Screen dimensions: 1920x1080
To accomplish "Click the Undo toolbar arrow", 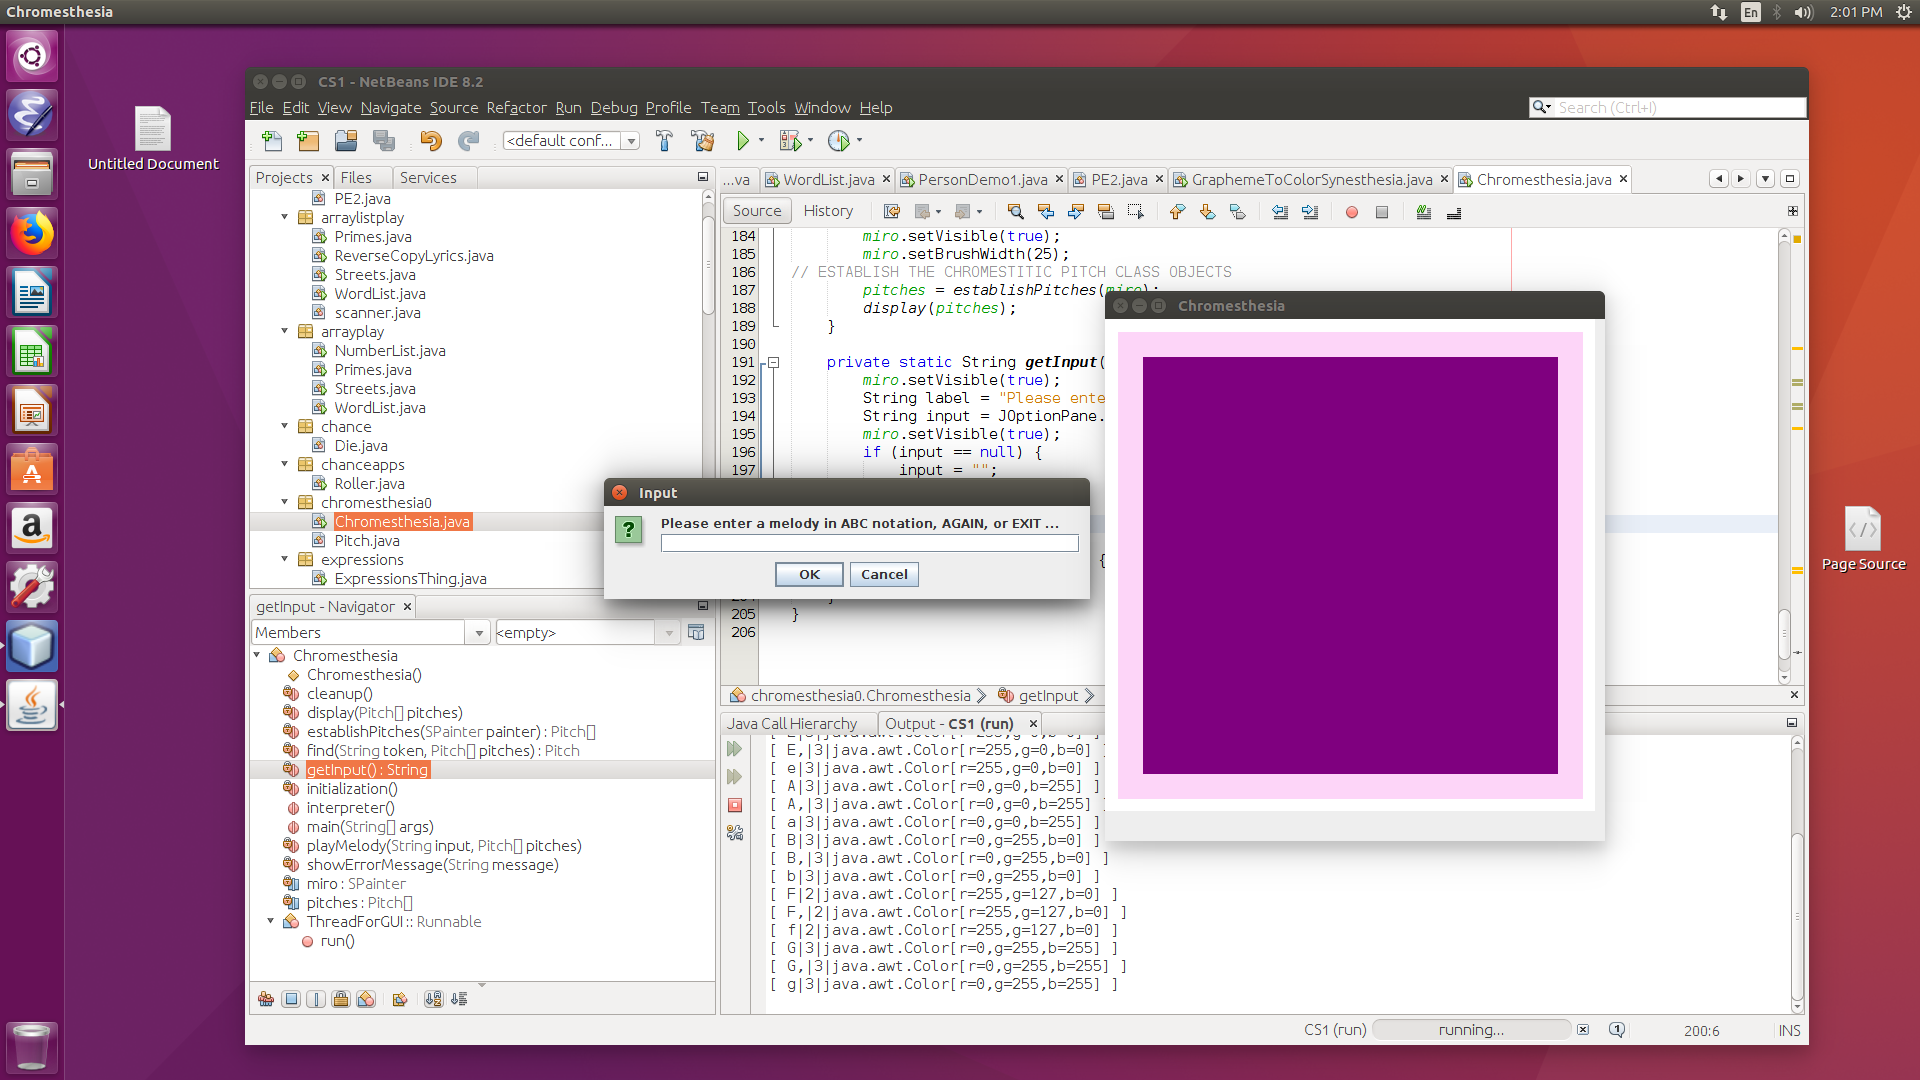I will coord(430,141).
